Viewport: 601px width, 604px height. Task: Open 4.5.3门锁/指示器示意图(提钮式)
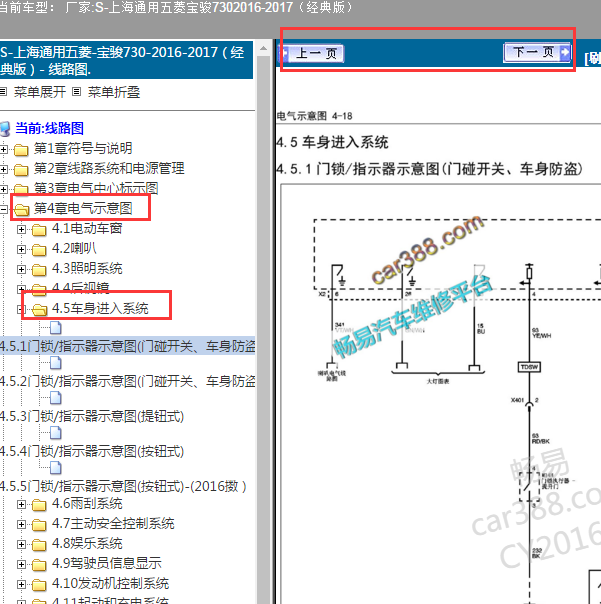click(x=92, y=416)
